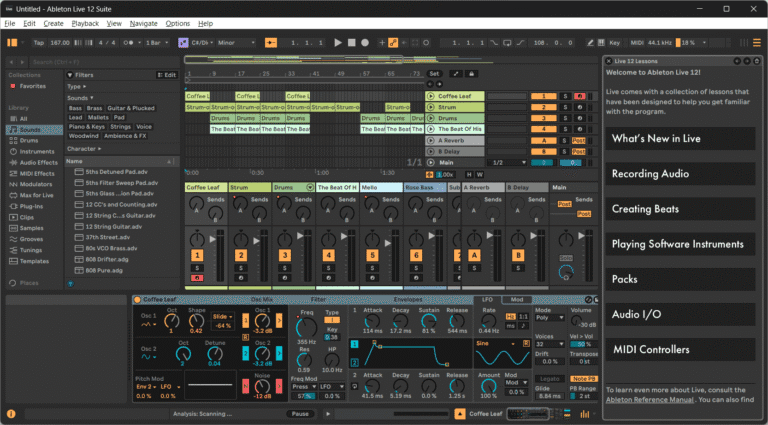
Task: Click the browser search field
Action: click(104, 62)
